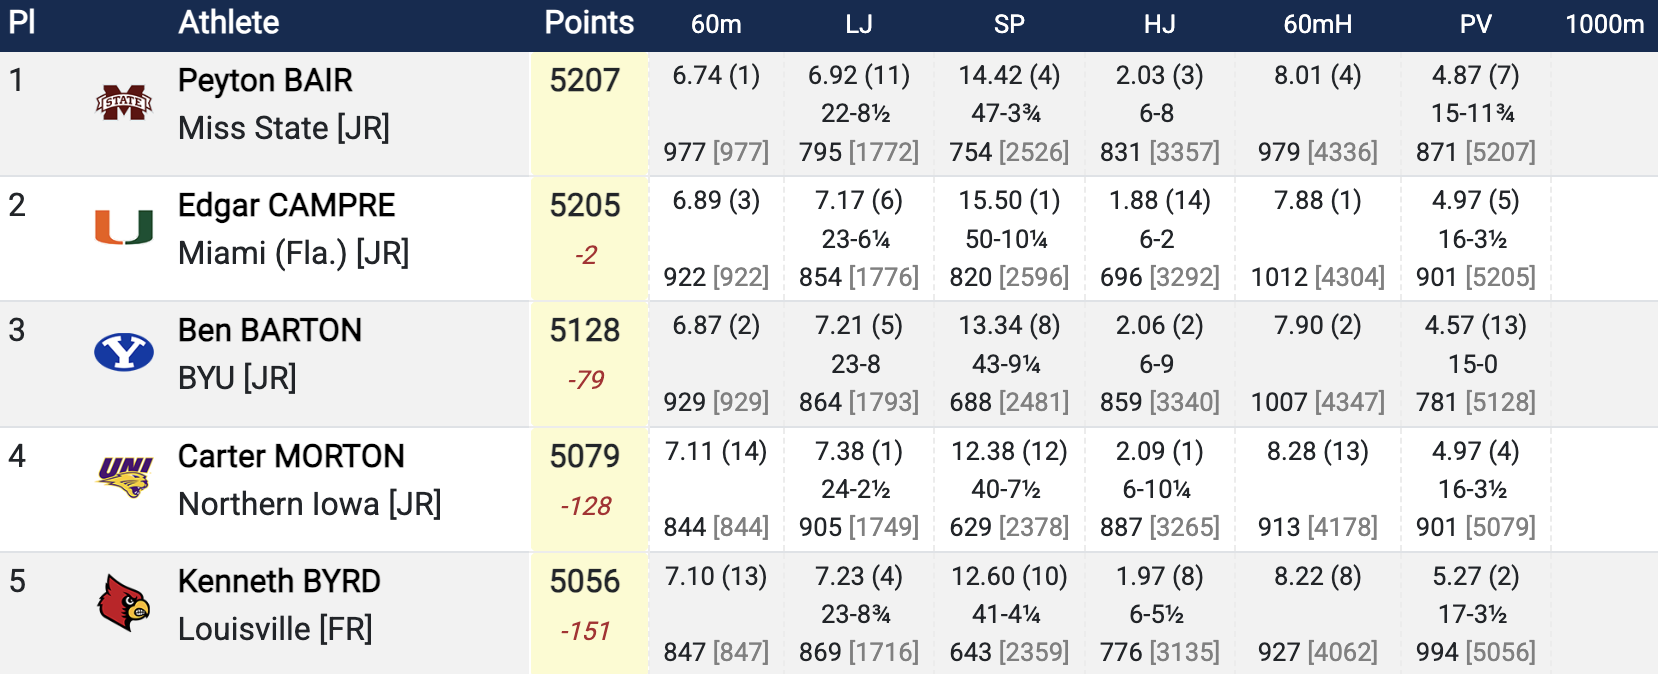Click the 60m column header
The width and height of the screenshot is (1658, 674).
click(716, 24)
